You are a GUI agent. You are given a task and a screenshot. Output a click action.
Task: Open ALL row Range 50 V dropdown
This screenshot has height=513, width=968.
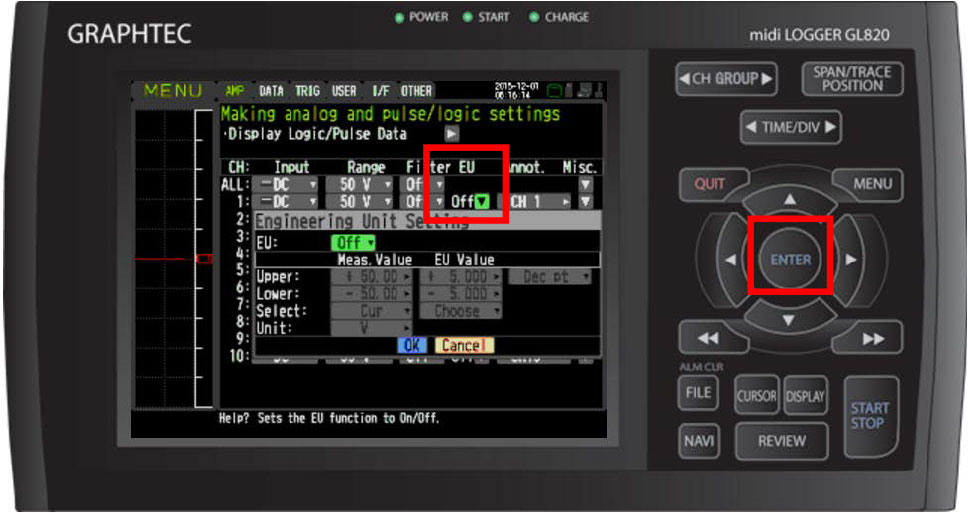(359, 185)
